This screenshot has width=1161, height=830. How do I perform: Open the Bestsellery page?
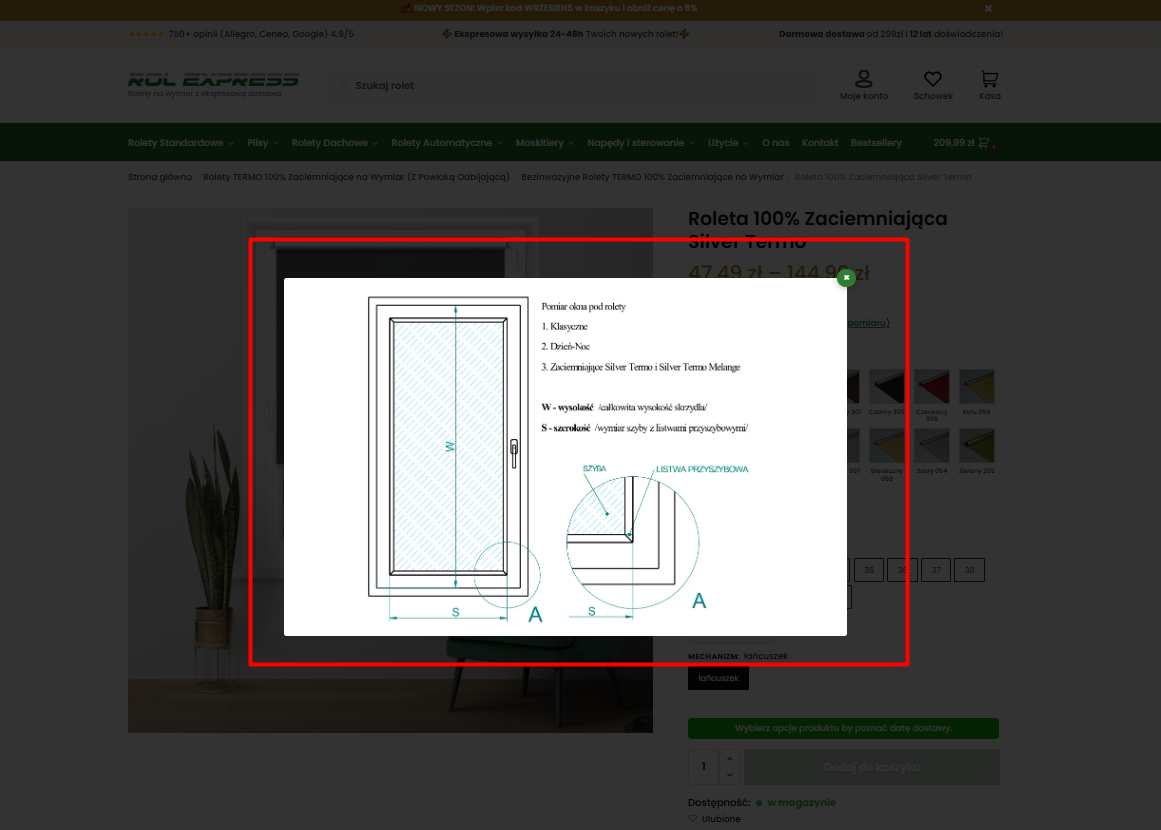(x=876, y=143)
